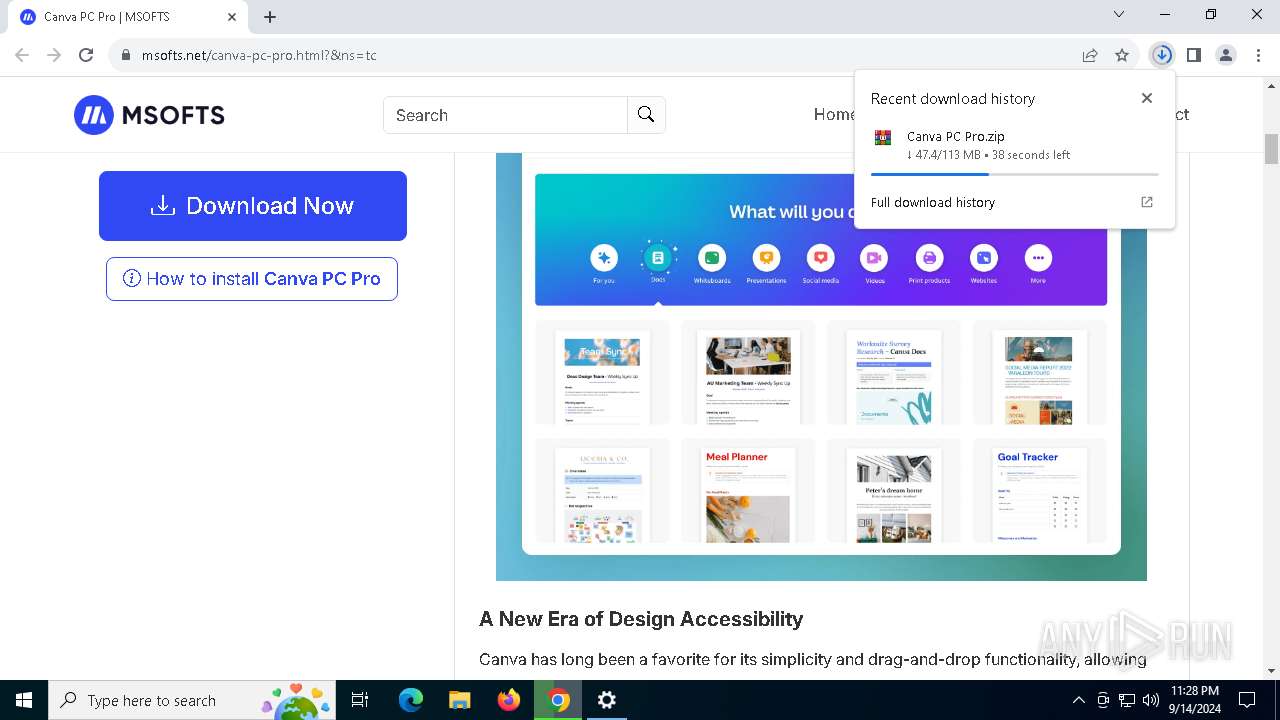The height and width of the screenshot is (720, 1280).
Task: Click the page vertical scrollbar thumb
Action: pyautogui.click(x=1272, y=148)
